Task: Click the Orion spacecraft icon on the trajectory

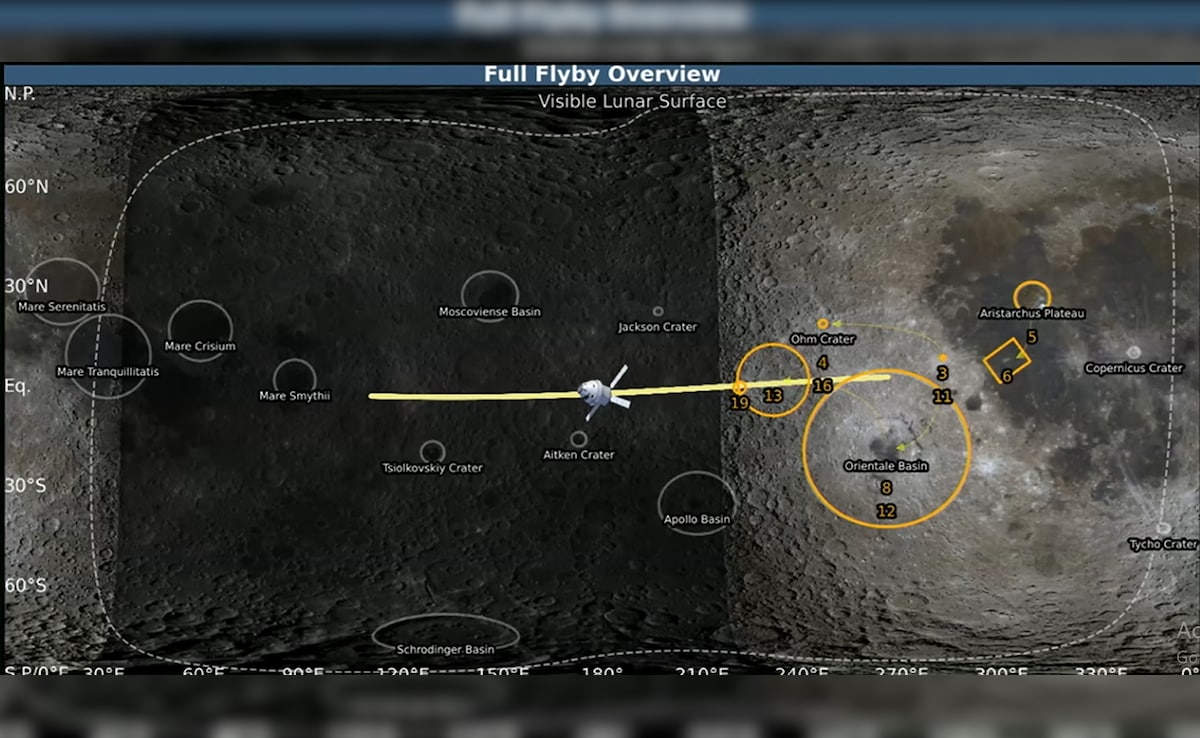Action: [x=598, y=394]
